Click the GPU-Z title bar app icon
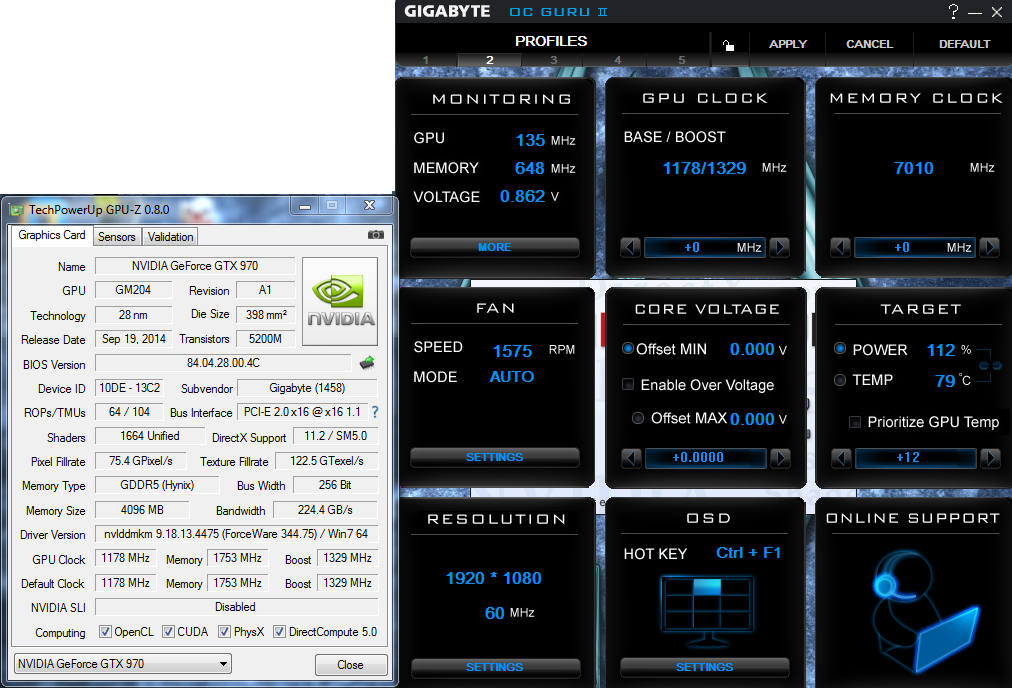The height and width of the screenshot is (688, 1012). pyautogui.click(x=17, y=210)
